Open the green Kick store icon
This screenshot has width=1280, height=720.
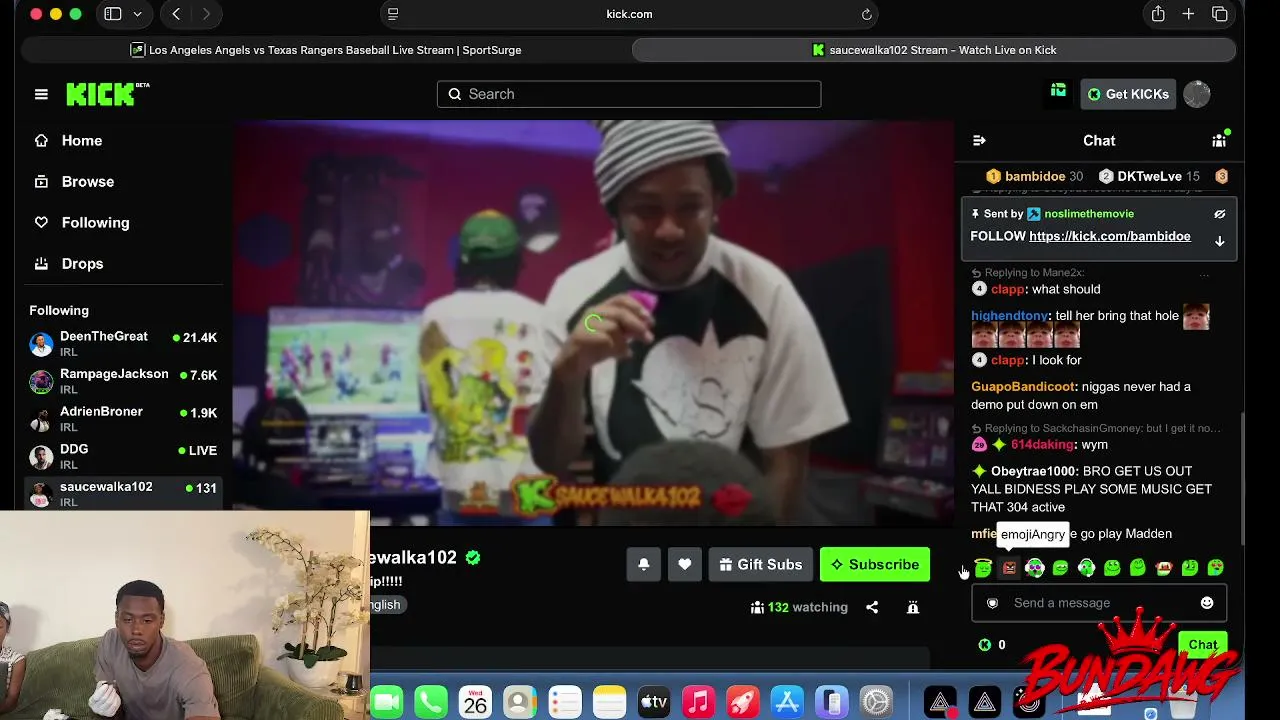(x=1058, y=92)
